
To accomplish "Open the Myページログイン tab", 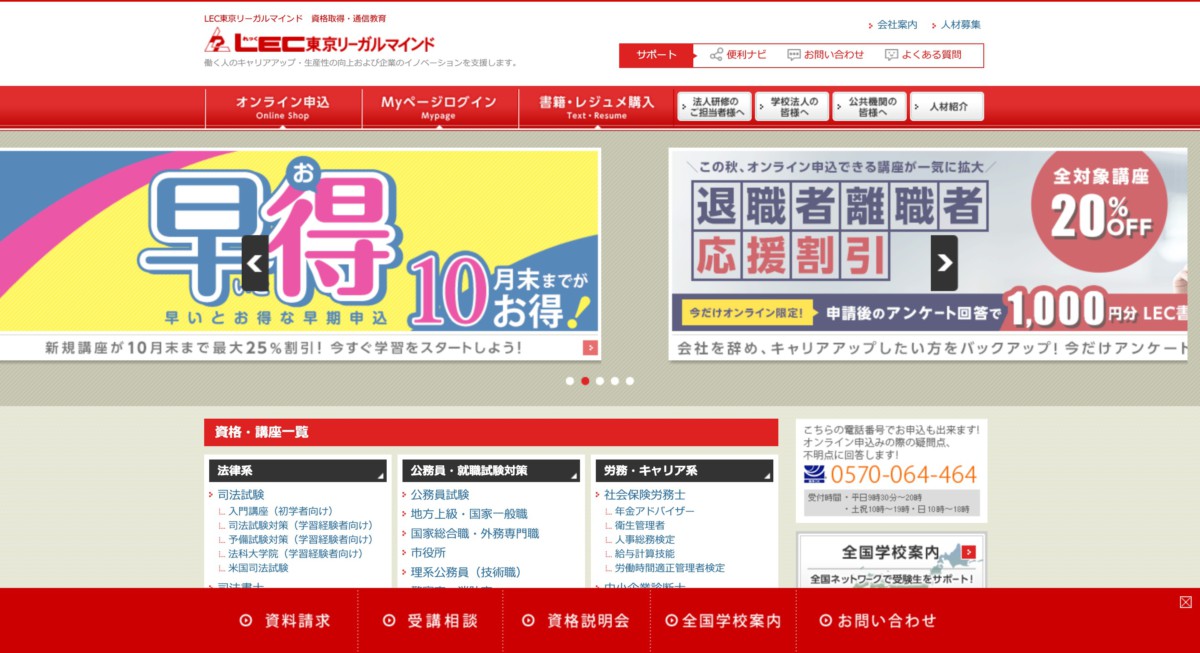I will click(439, 108).
